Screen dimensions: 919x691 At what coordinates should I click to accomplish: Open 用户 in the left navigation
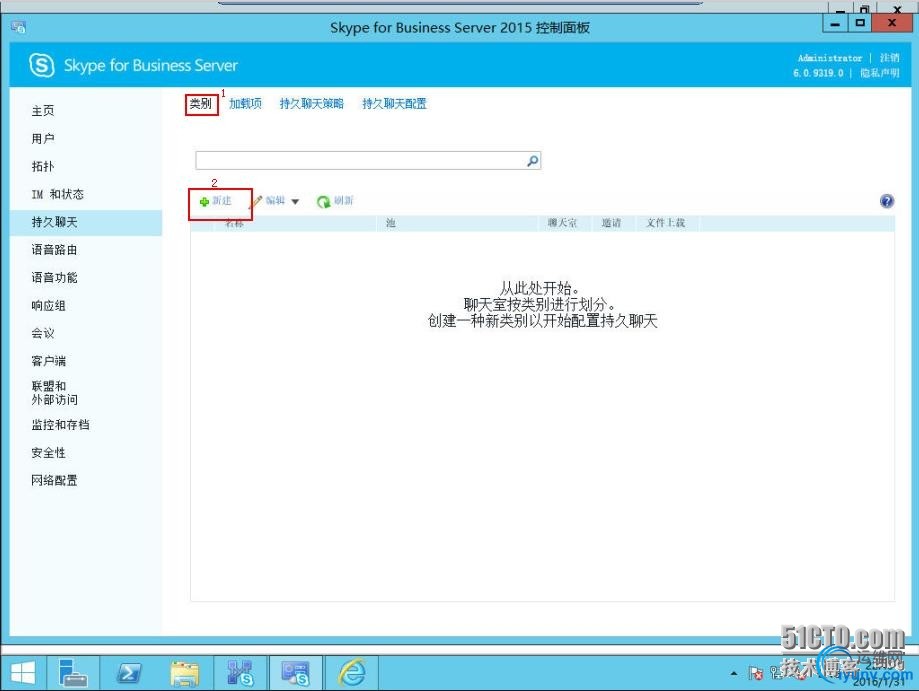(x=43, y=139)
